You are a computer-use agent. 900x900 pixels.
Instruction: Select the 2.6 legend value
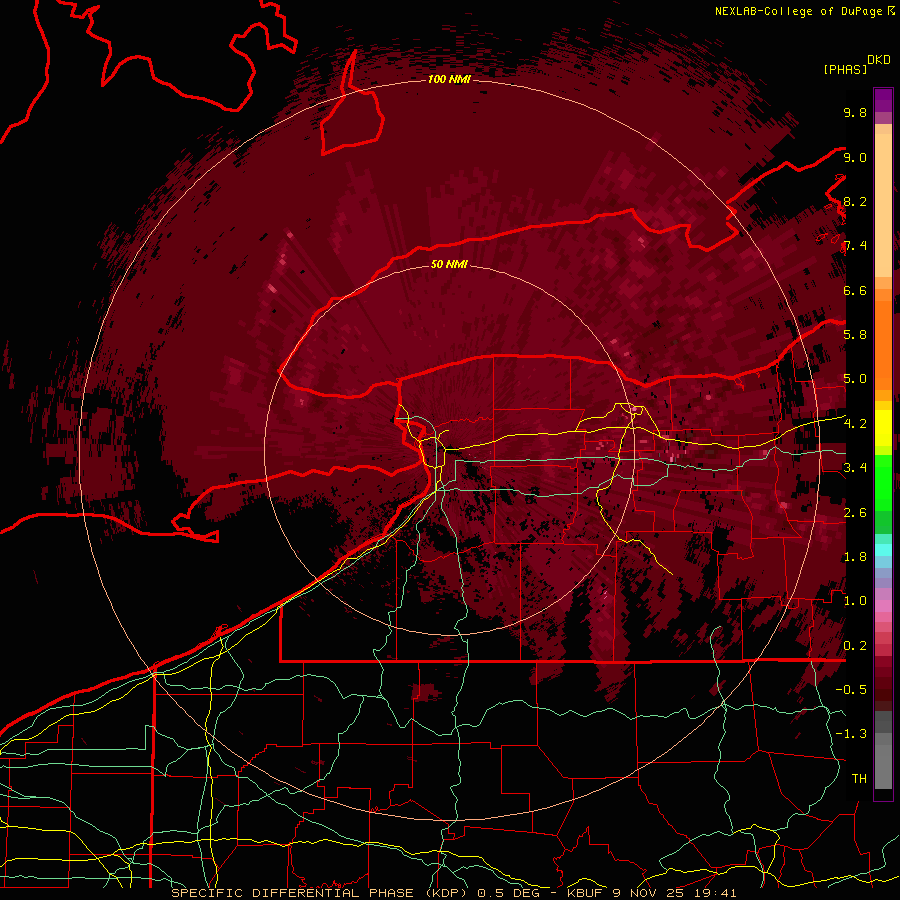click(x=855, y=513)
